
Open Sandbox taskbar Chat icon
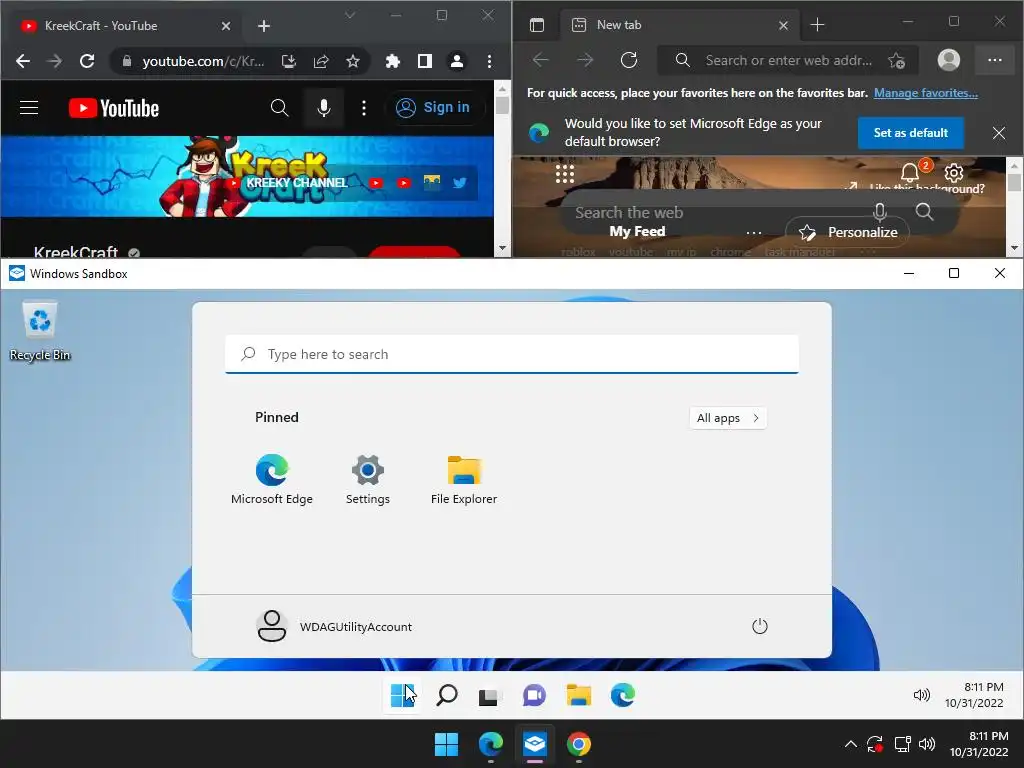(534, 695)
